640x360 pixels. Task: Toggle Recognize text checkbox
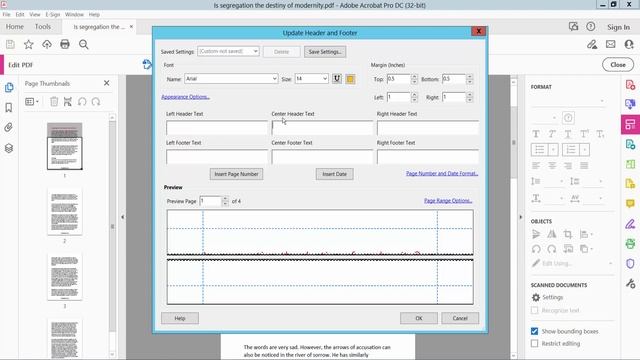pos(535,311)
